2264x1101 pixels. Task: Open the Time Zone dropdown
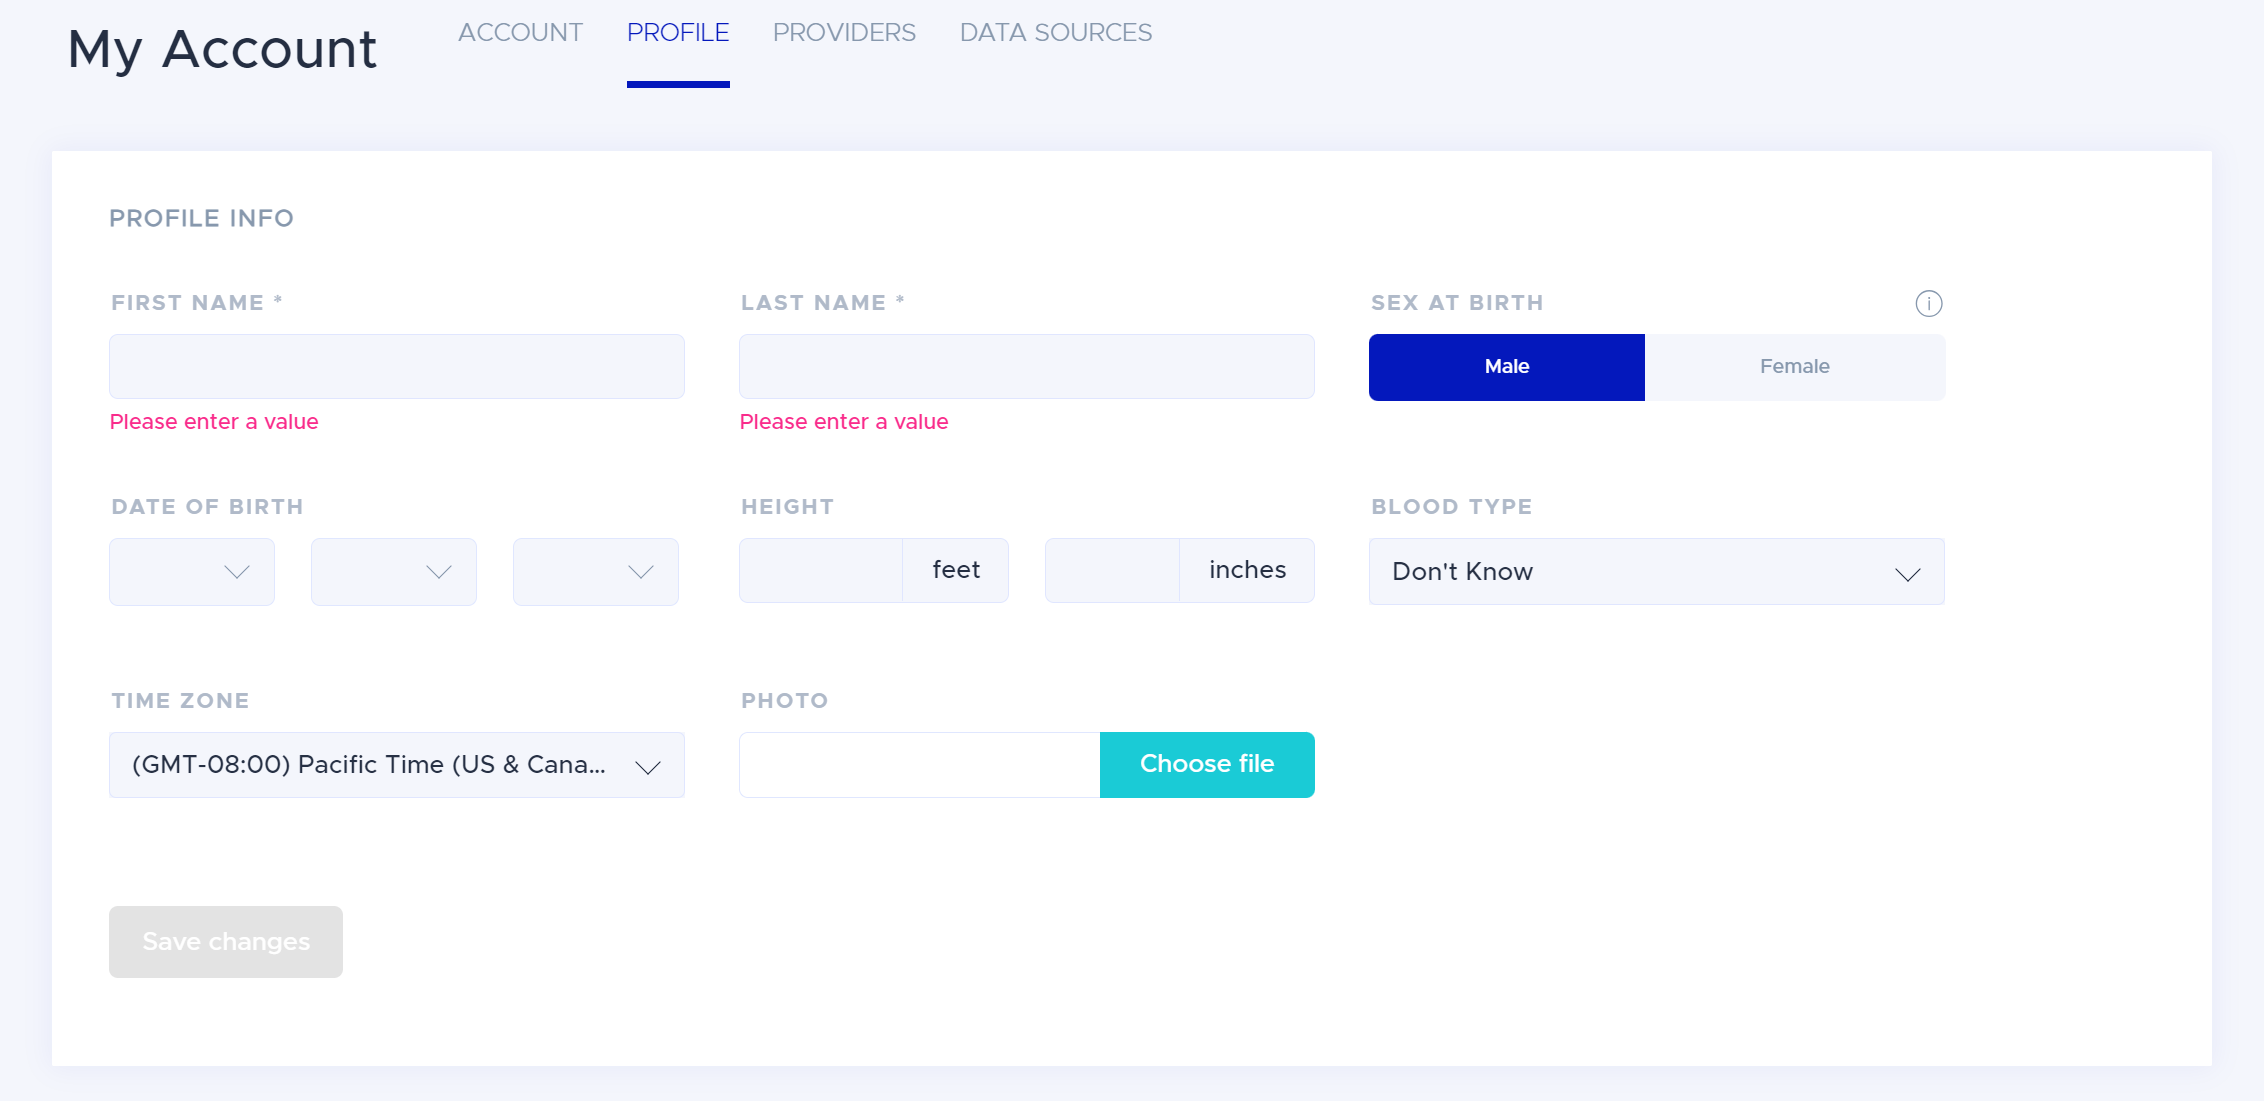[396, 765]
